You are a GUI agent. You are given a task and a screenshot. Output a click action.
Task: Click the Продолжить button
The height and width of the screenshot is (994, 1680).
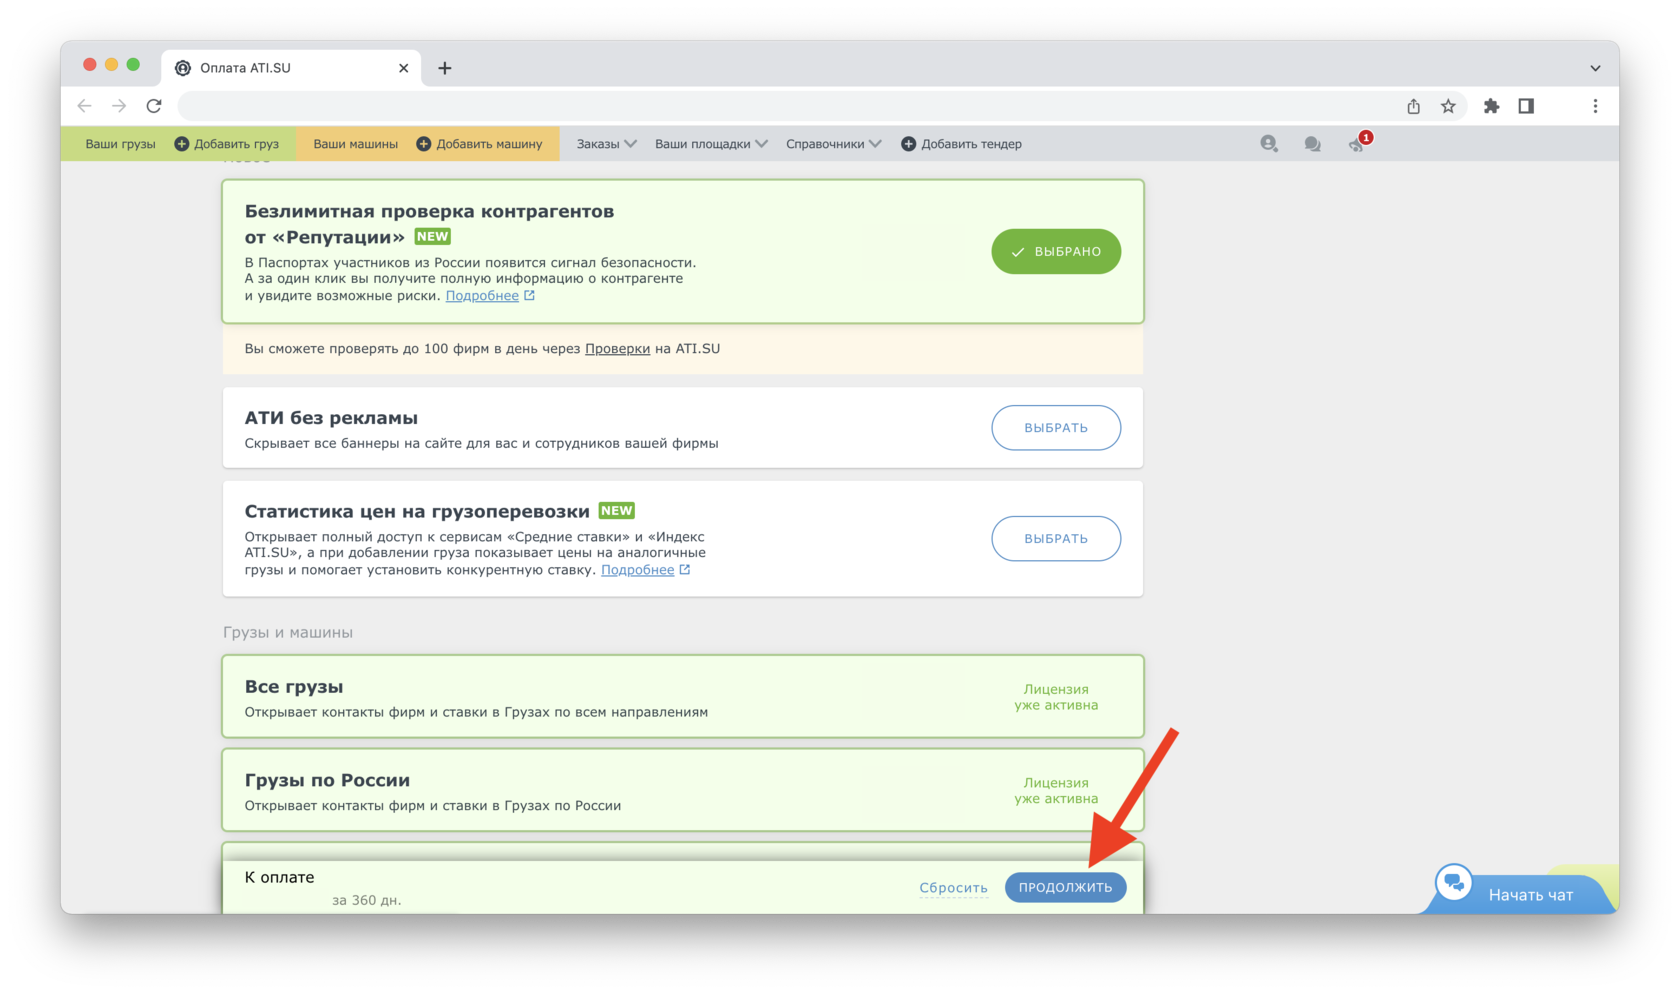[x=1065, y=888]
